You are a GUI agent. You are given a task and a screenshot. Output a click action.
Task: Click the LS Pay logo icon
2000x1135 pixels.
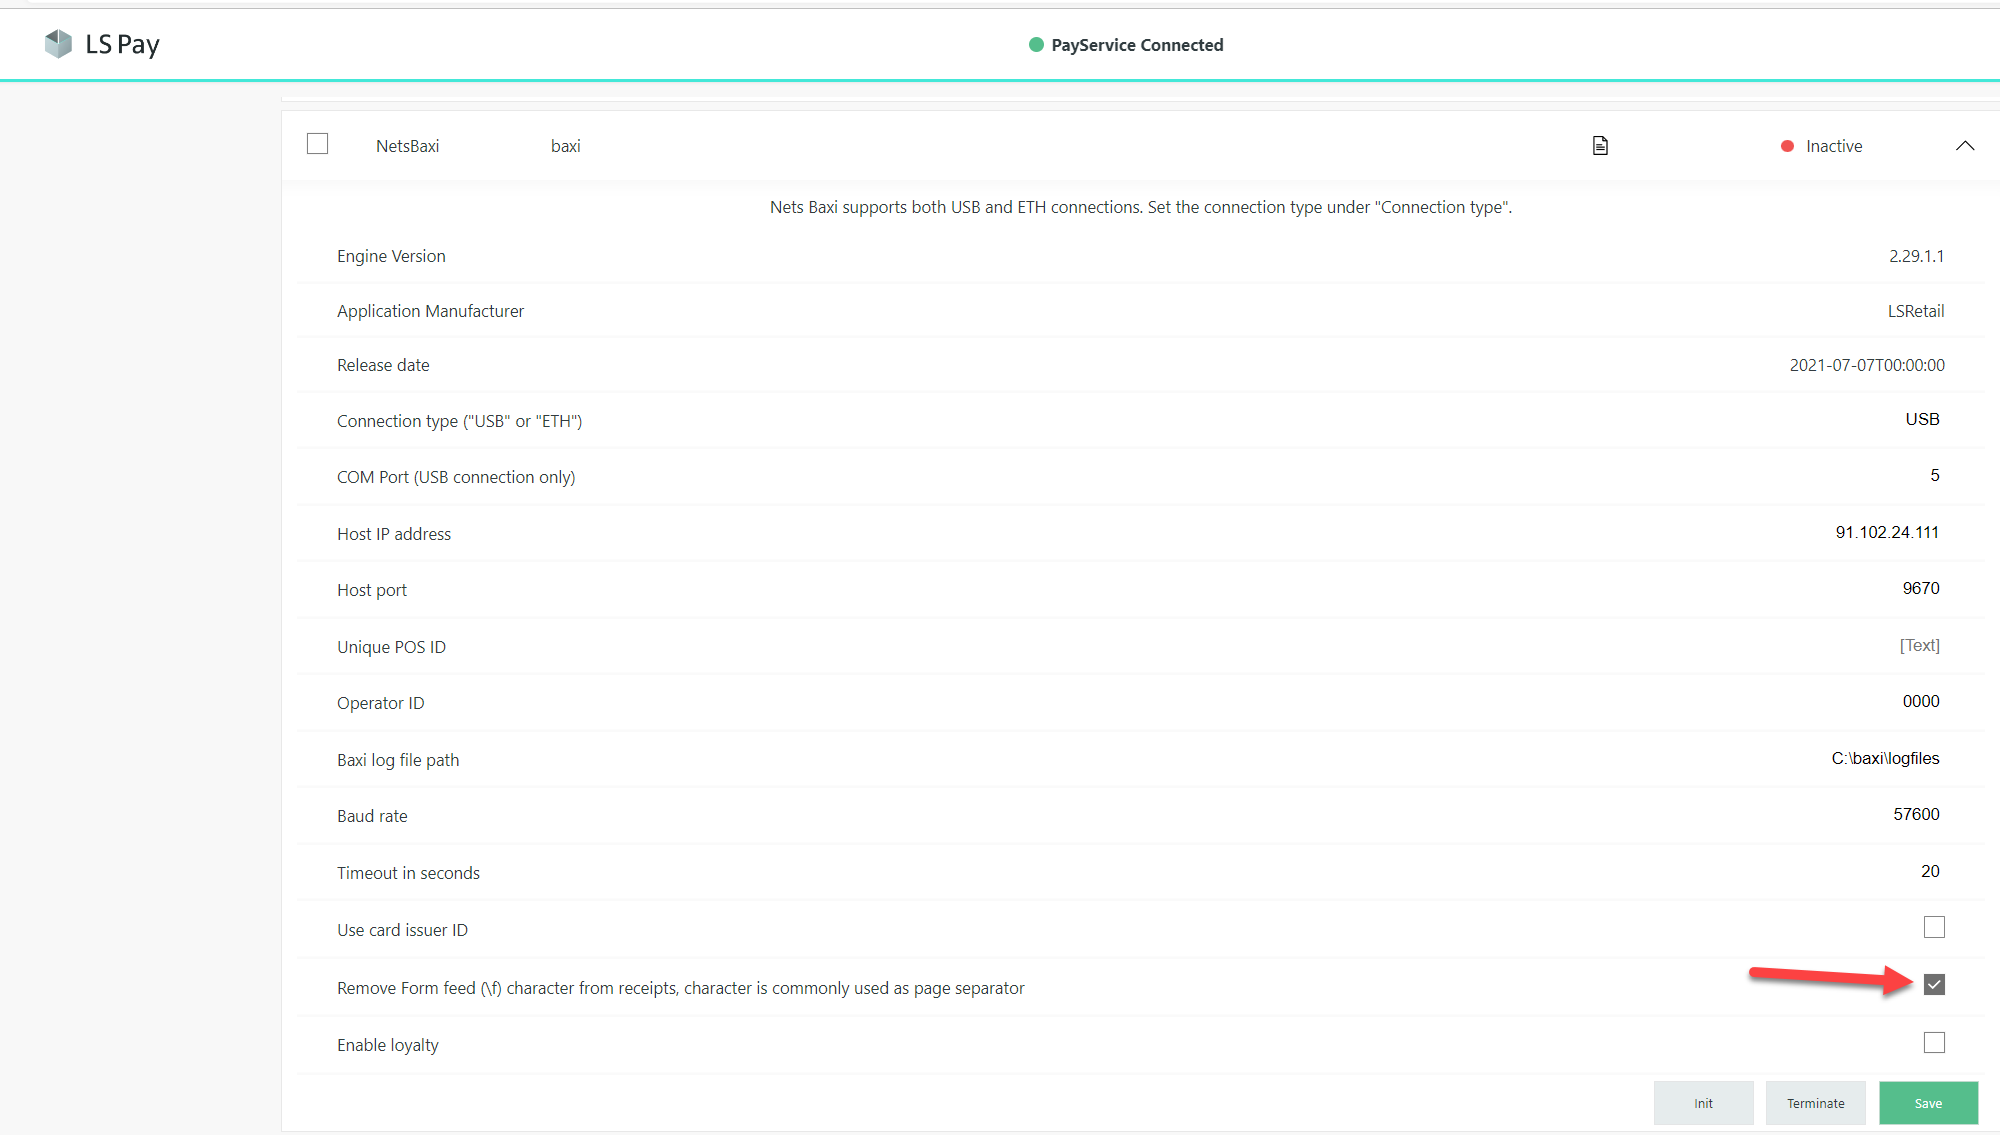pos(59,44)
